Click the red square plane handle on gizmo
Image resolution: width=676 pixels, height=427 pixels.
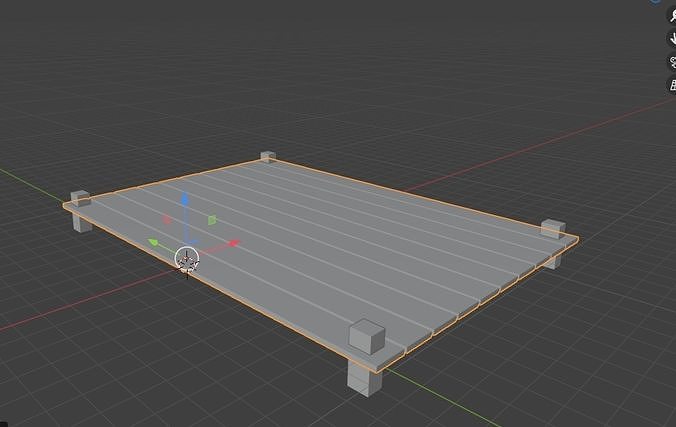point(167,220)
